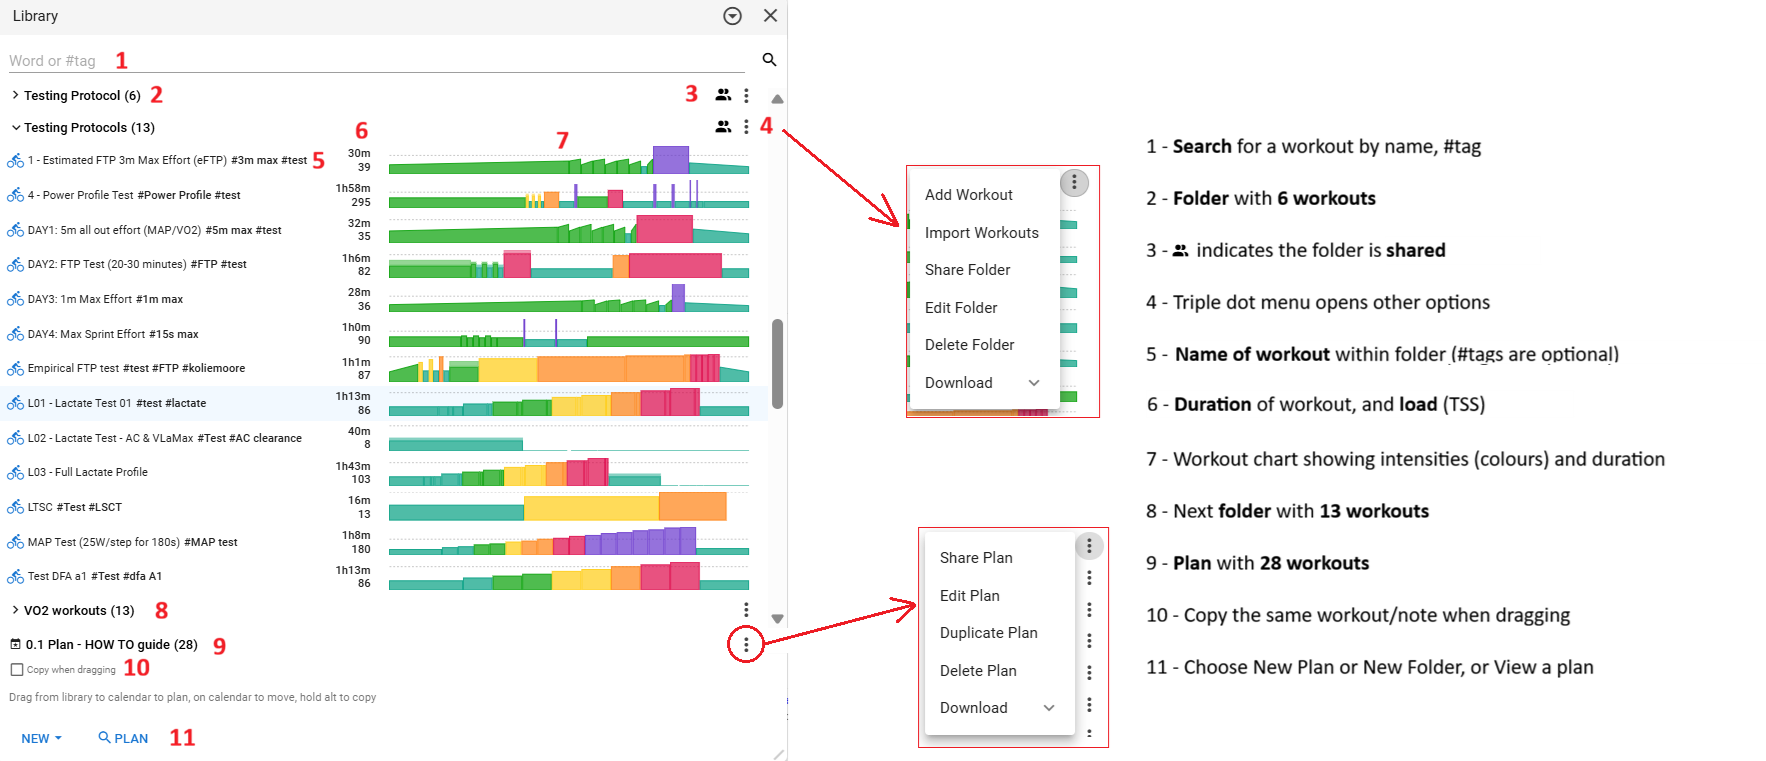Collapse the Testing Protocols (13) folder
The image size is (1766, 761).
[15, 127]
